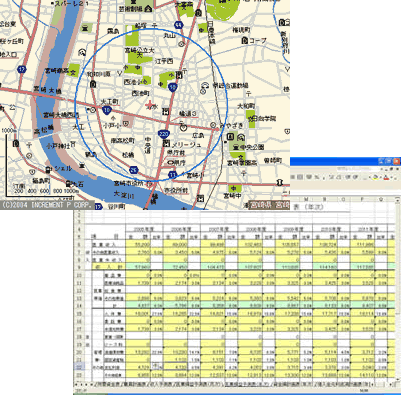Click the シェル gas station icon
The image size is (401, 395).
(48, 169)
